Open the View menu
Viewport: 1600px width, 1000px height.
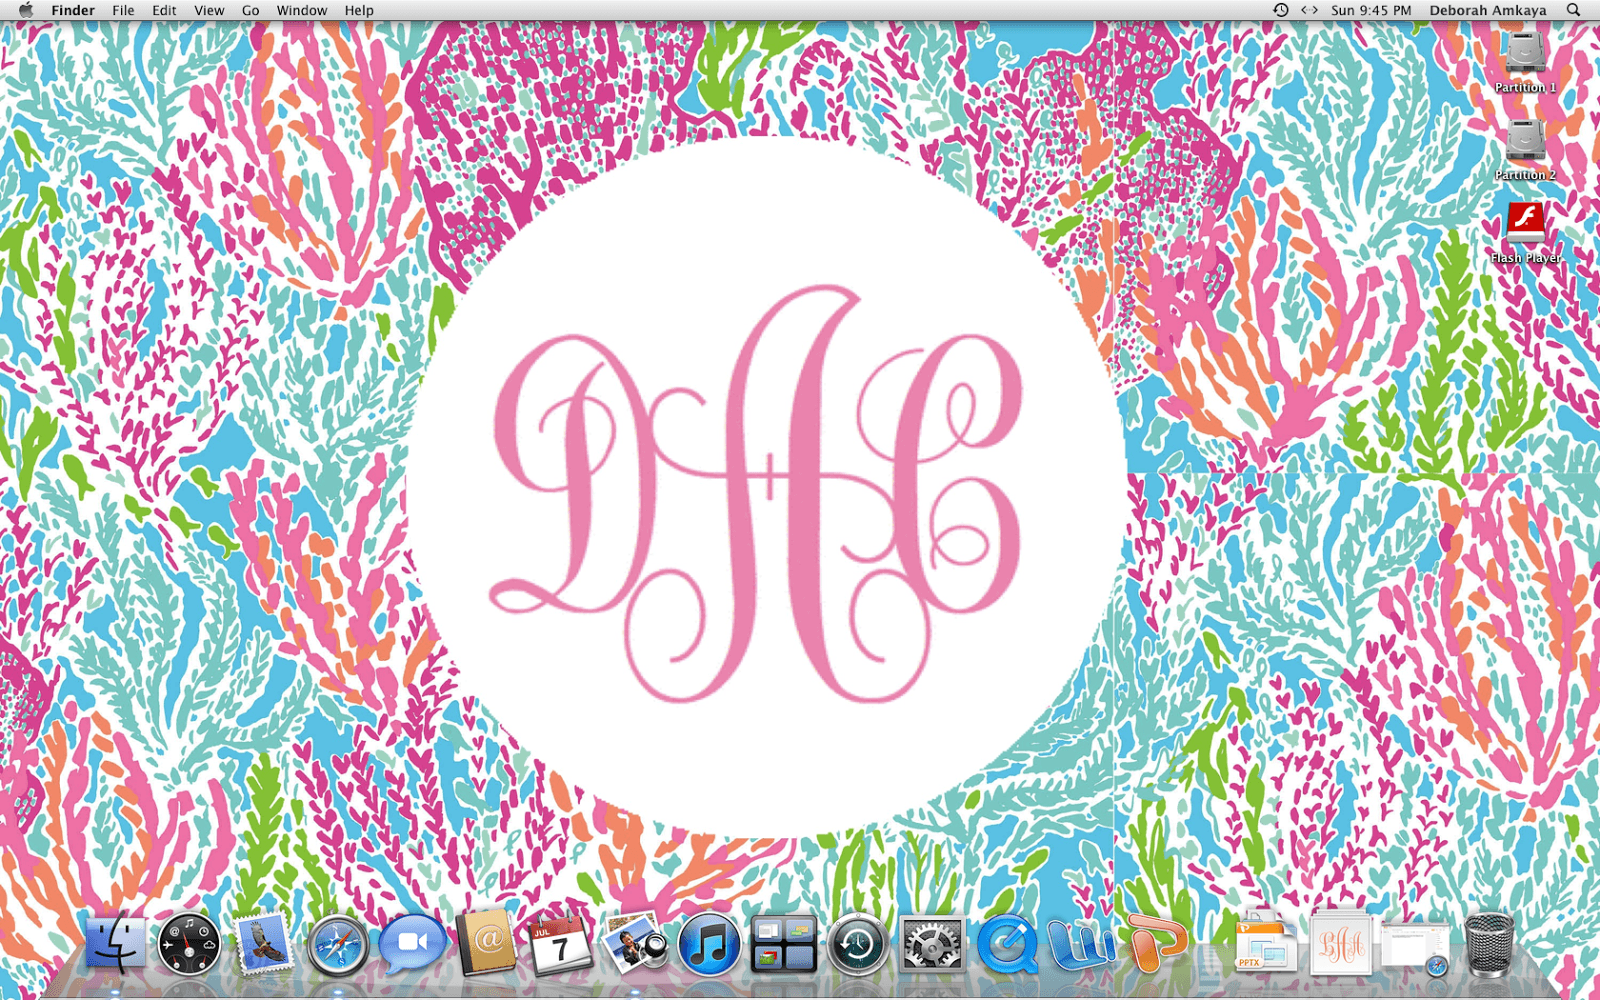pyautogui.click(x=209, y=10)
